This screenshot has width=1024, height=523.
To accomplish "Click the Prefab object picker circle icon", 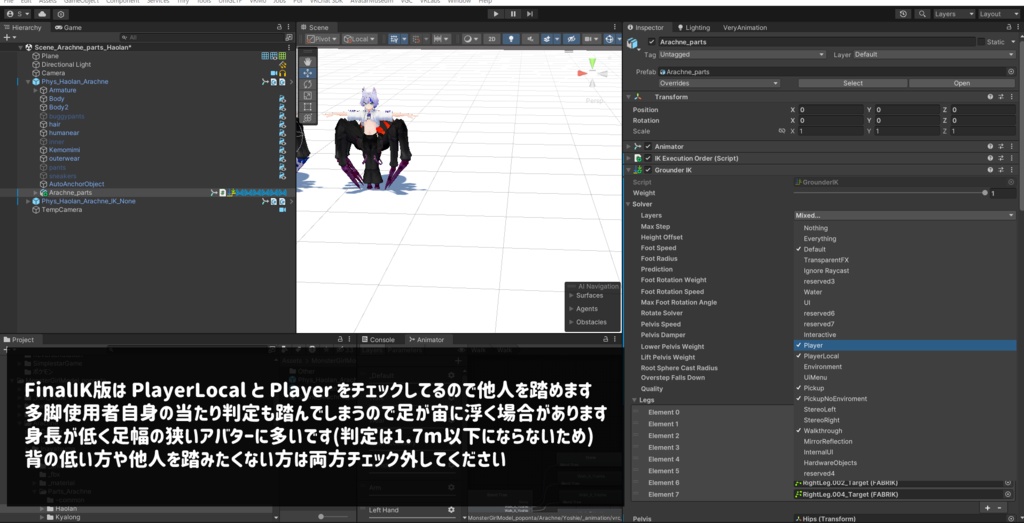I will pos(1011,72).
